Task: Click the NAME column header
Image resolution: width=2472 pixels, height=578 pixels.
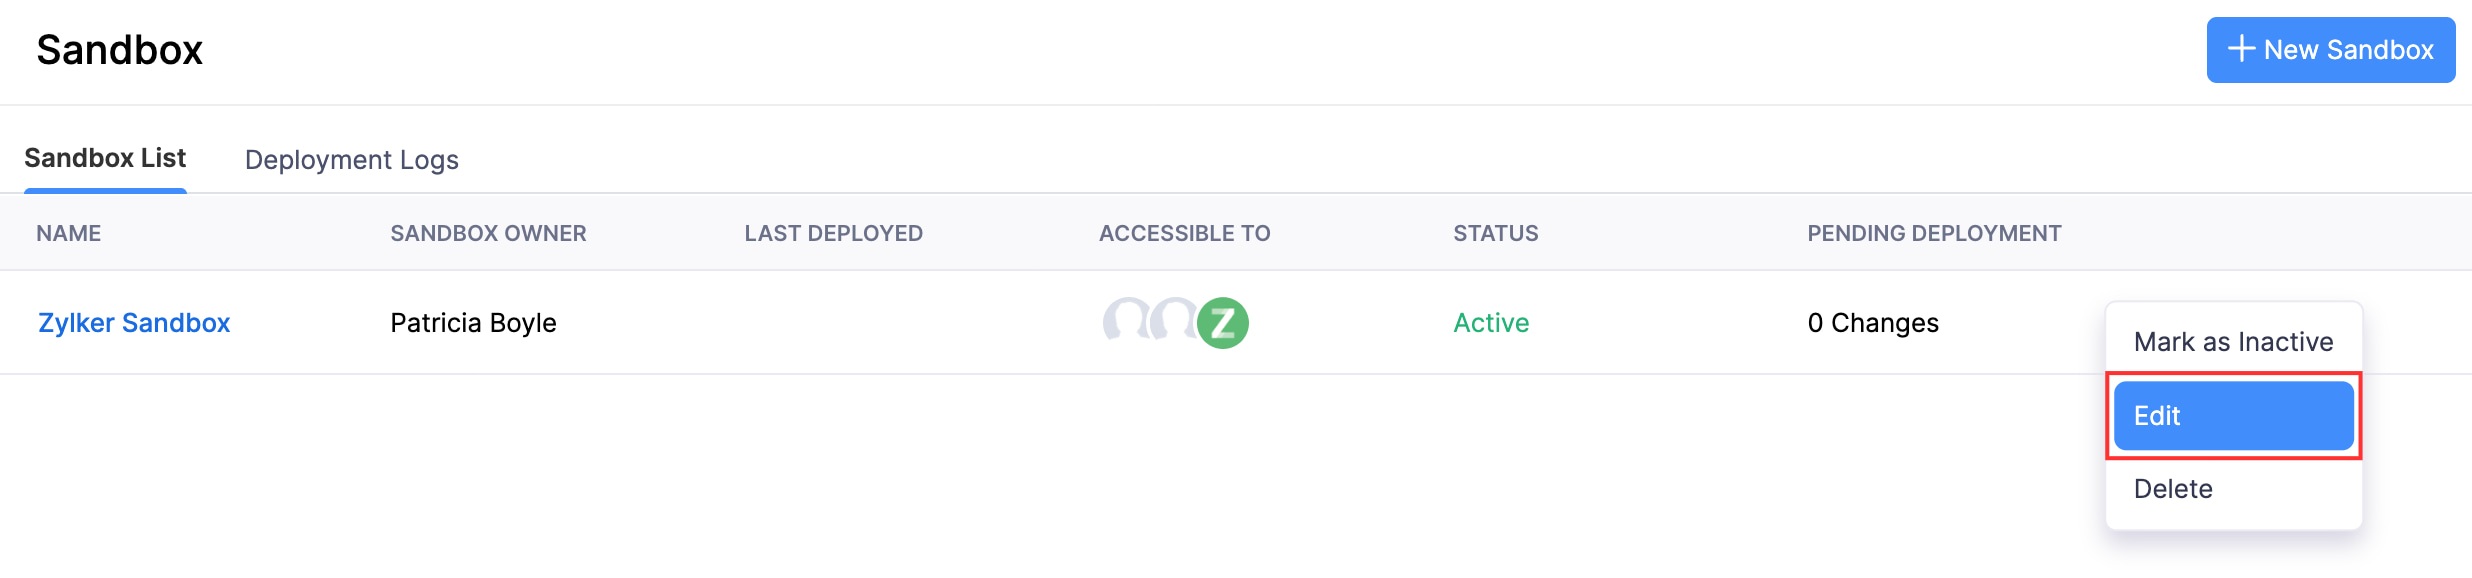Action: (x=68, y=233)
